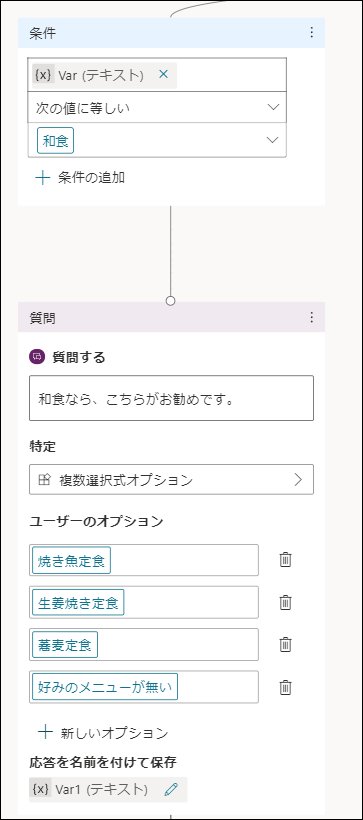This screenshot has width=363, height=820.
Task: Open the 条件 node options menu
Action: [312, 33]
